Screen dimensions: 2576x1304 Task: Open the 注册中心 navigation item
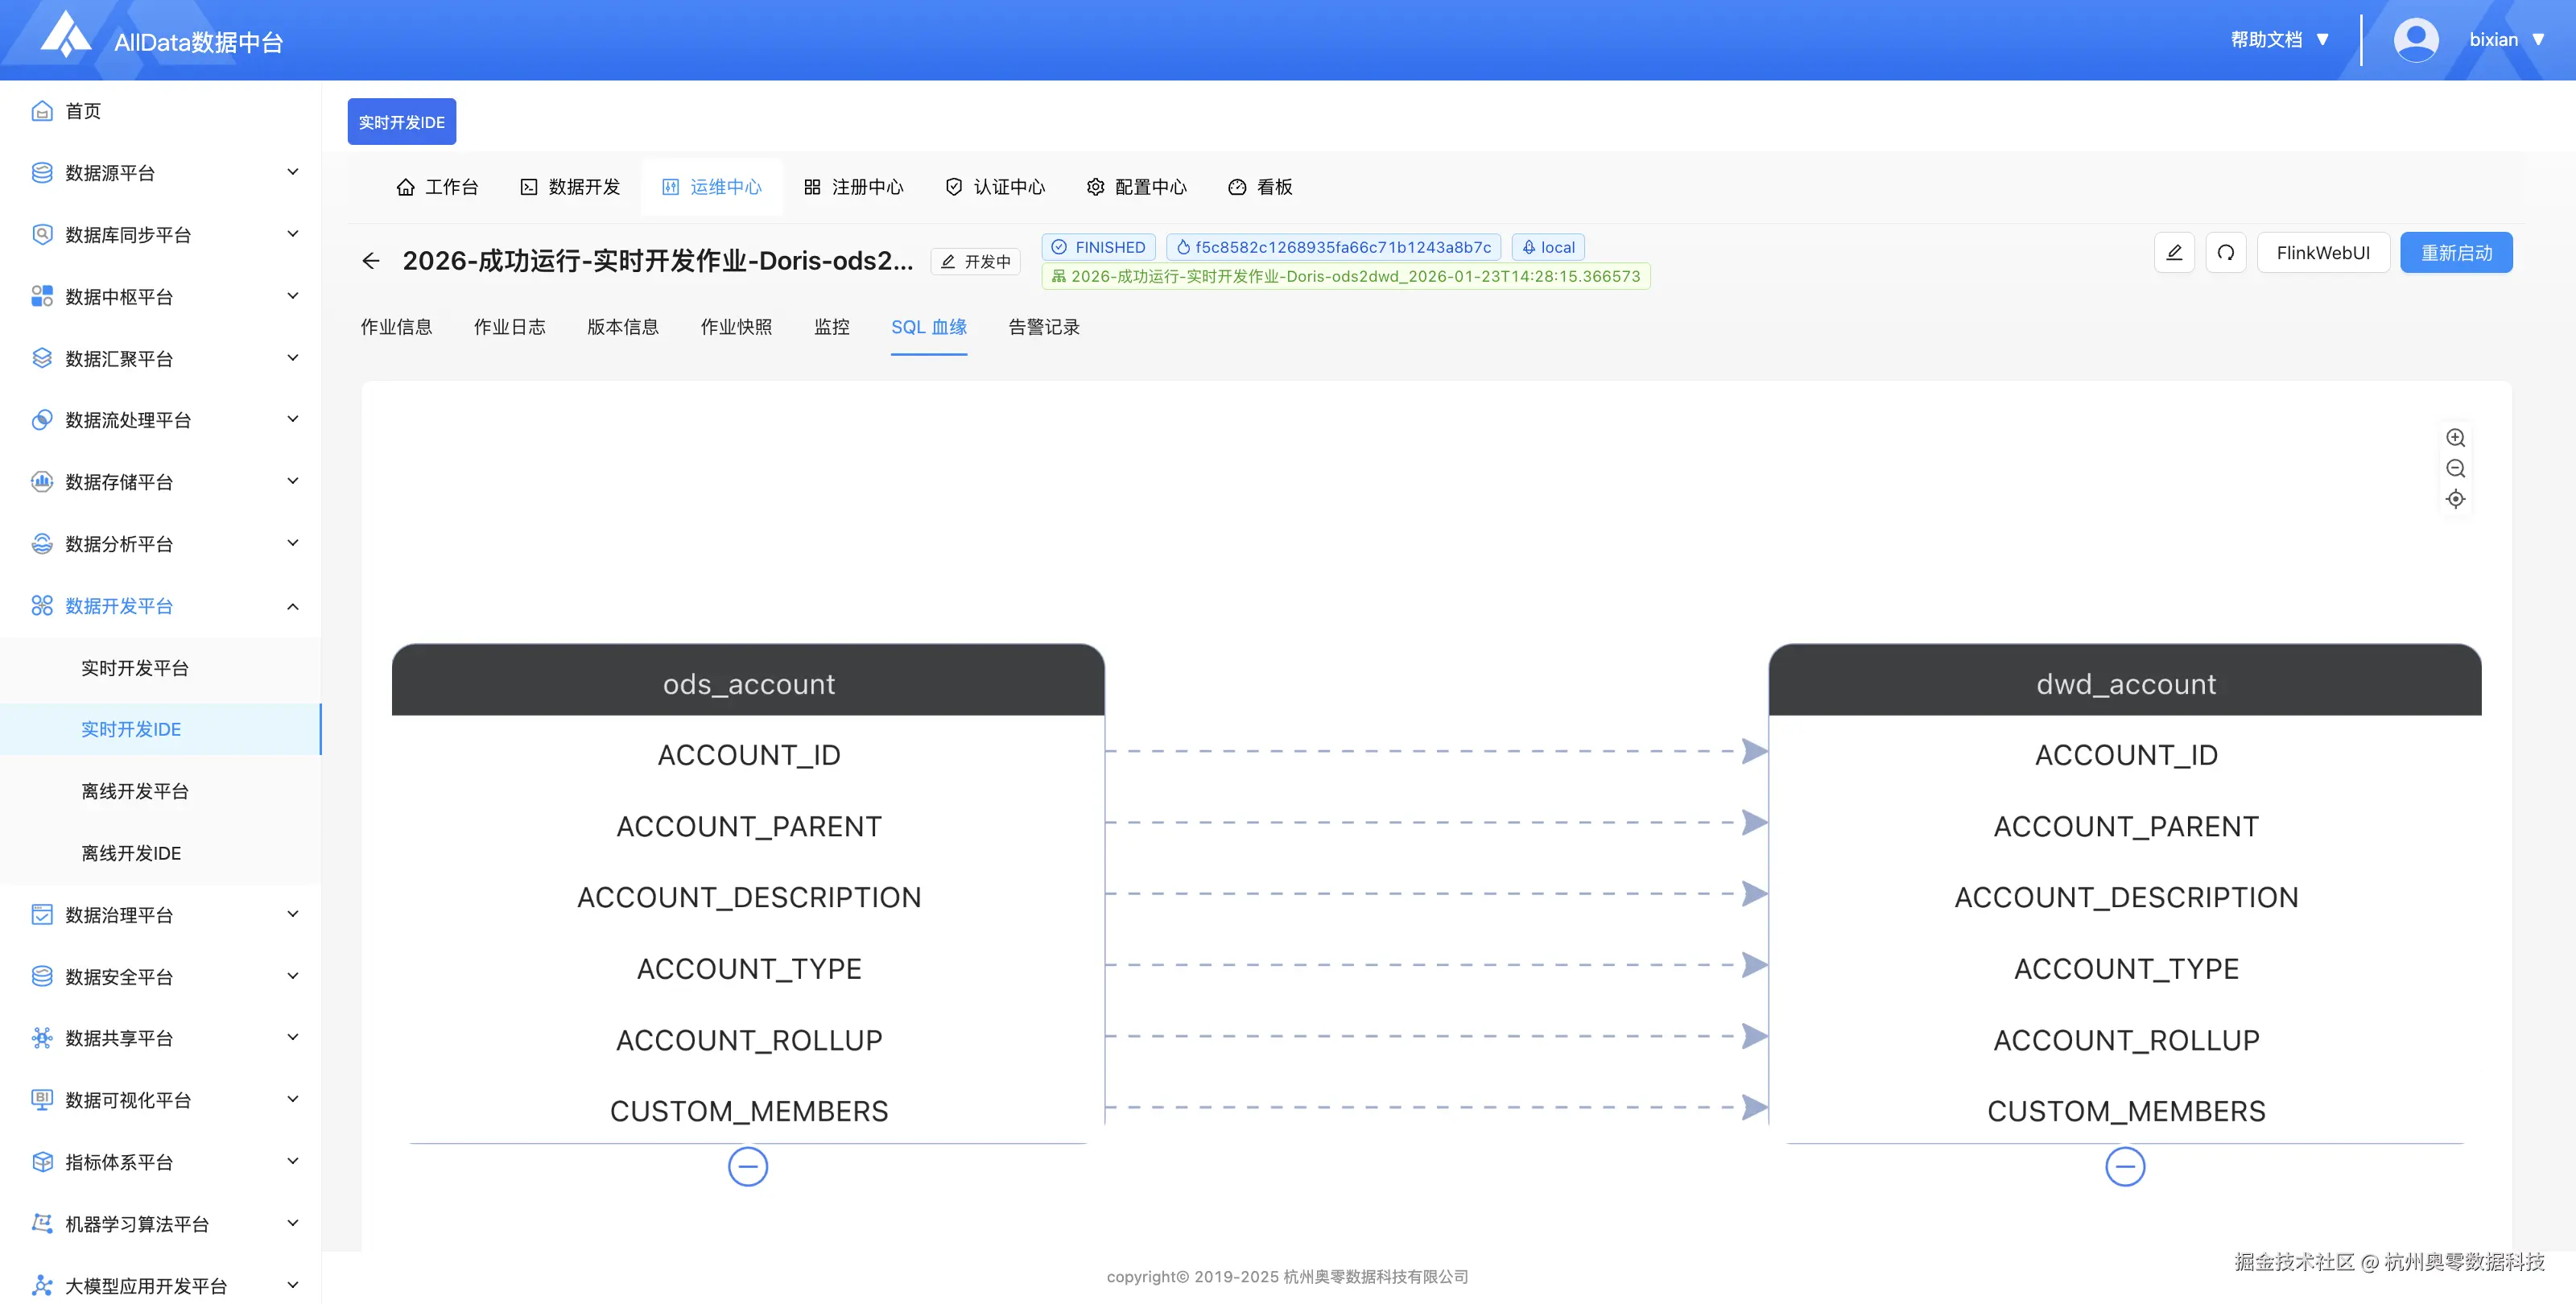tap(854, 187)
